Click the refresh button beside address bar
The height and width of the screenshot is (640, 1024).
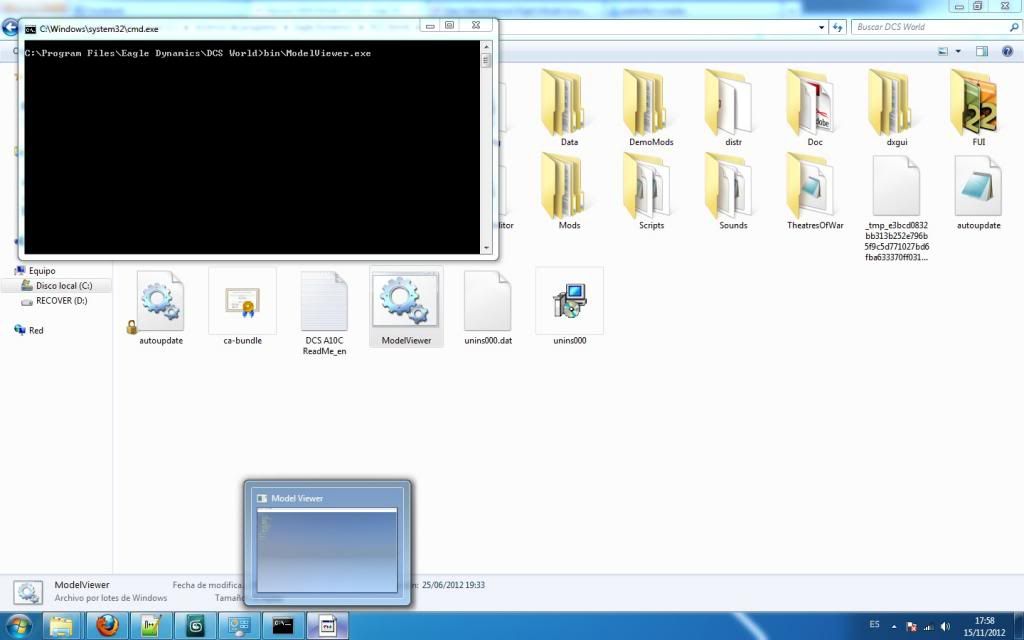(x=839, y=27)
